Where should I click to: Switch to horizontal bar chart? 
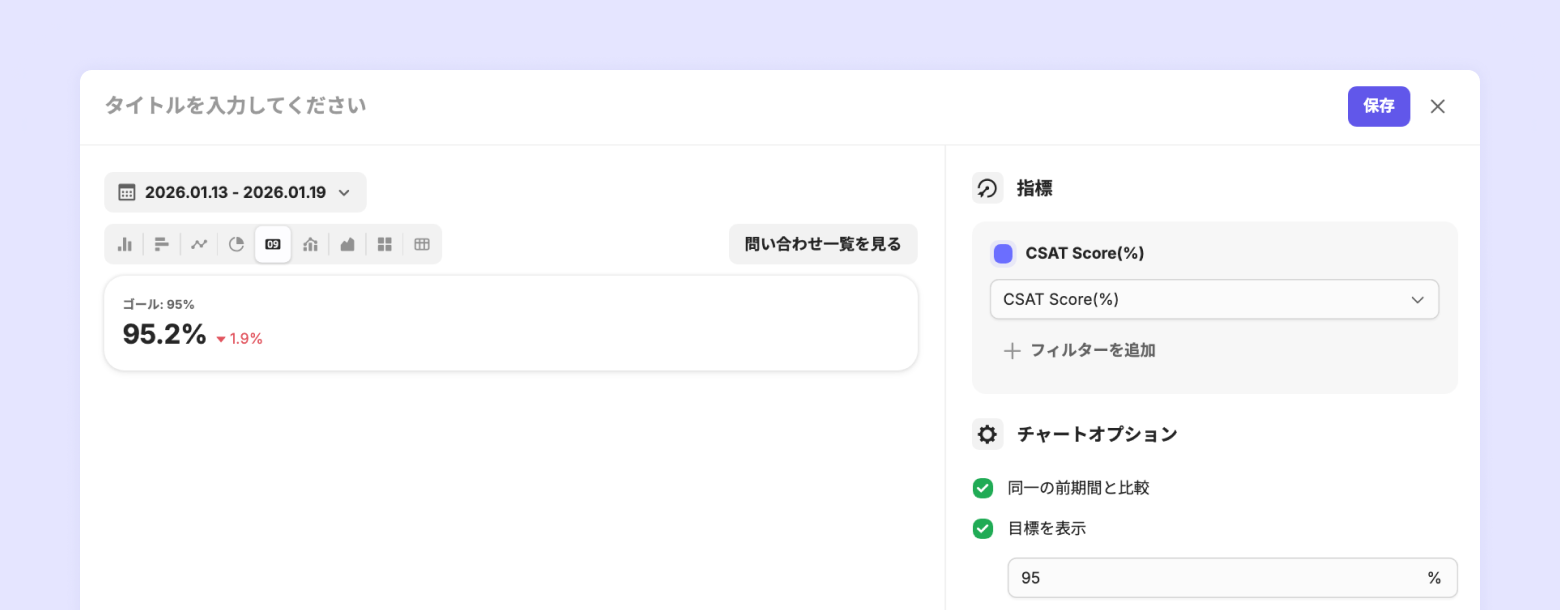(x=162, y=244)
